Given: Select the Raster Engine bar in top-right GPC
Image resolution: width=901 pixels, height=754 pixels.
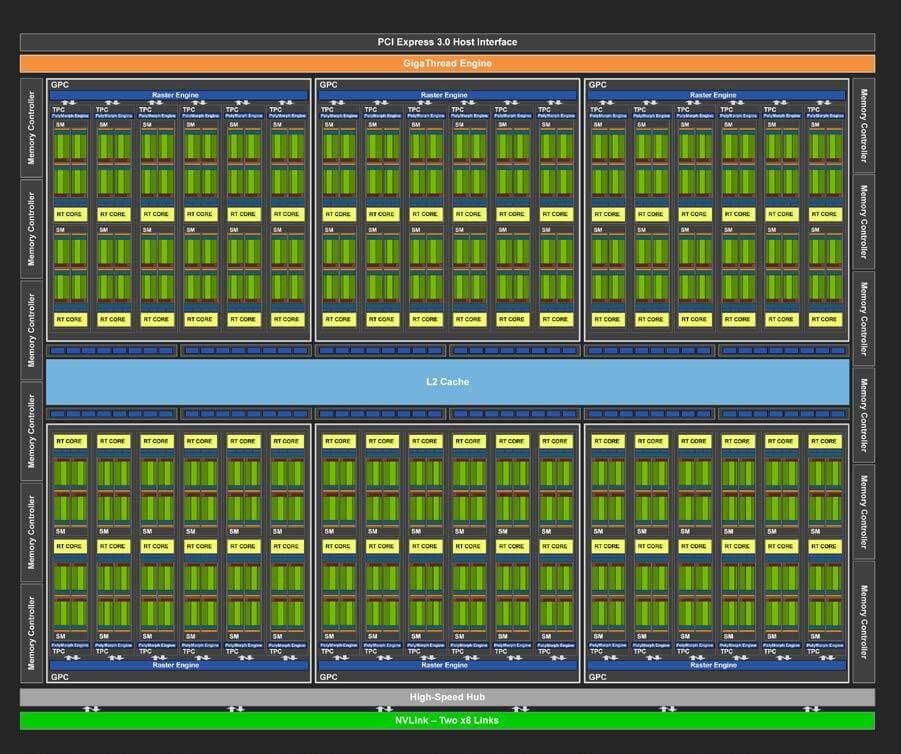Looking at the screenshot, I should 716,95.
